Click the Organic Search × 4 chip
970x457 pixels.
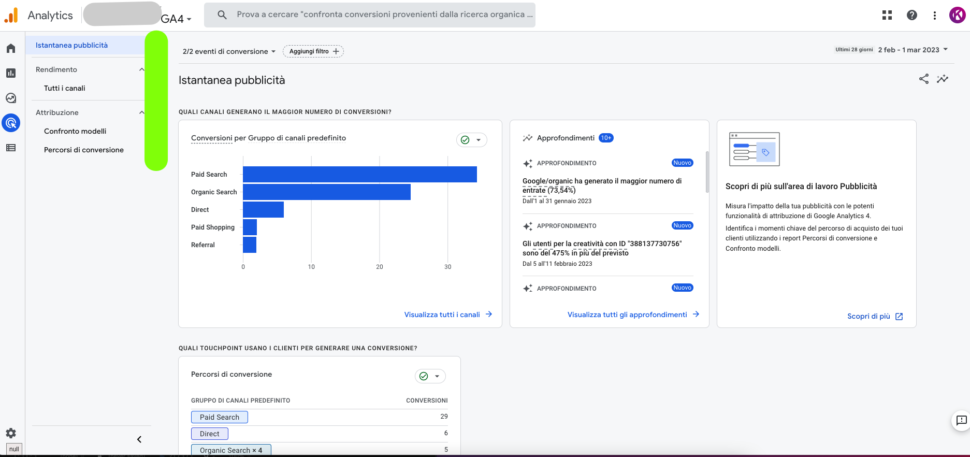tap(231, 450)
